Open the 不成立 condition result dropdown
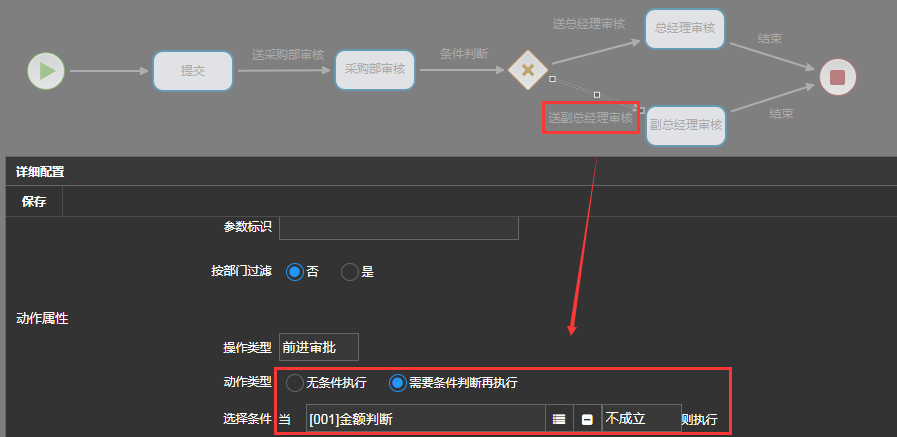897x437 pixels. coord(640,419)
